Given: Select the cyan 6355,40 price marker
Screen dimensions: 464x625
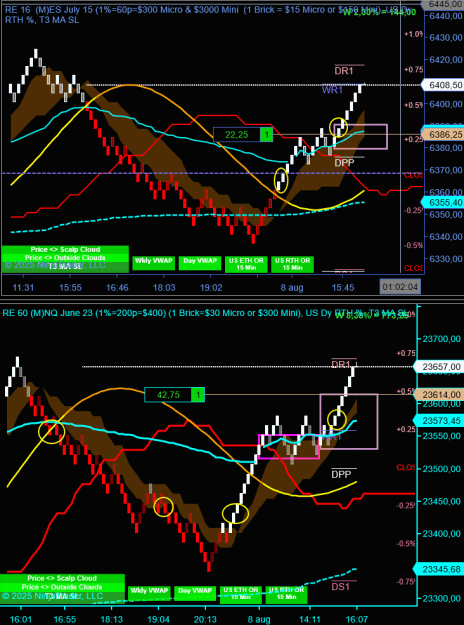Looking at the screenshot, I should (x=443, y=202).
